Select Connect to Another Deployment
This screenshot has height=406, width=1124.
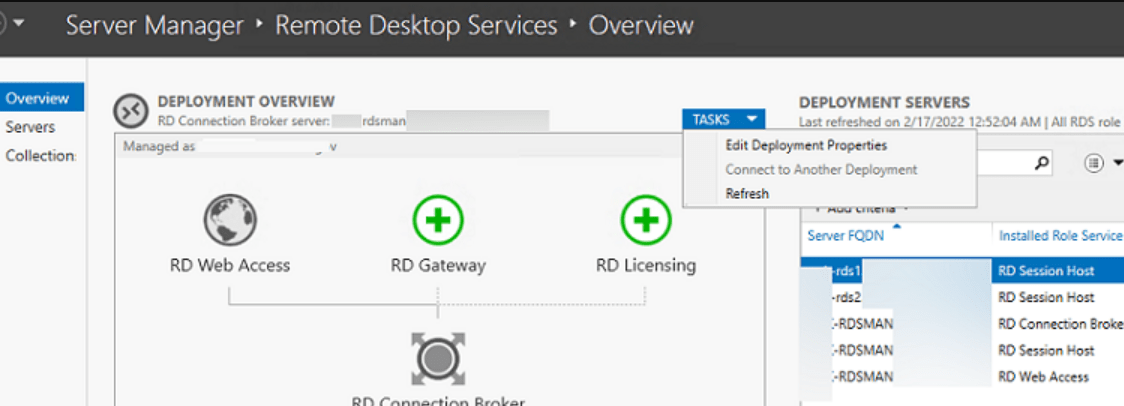tap(821, 170)
